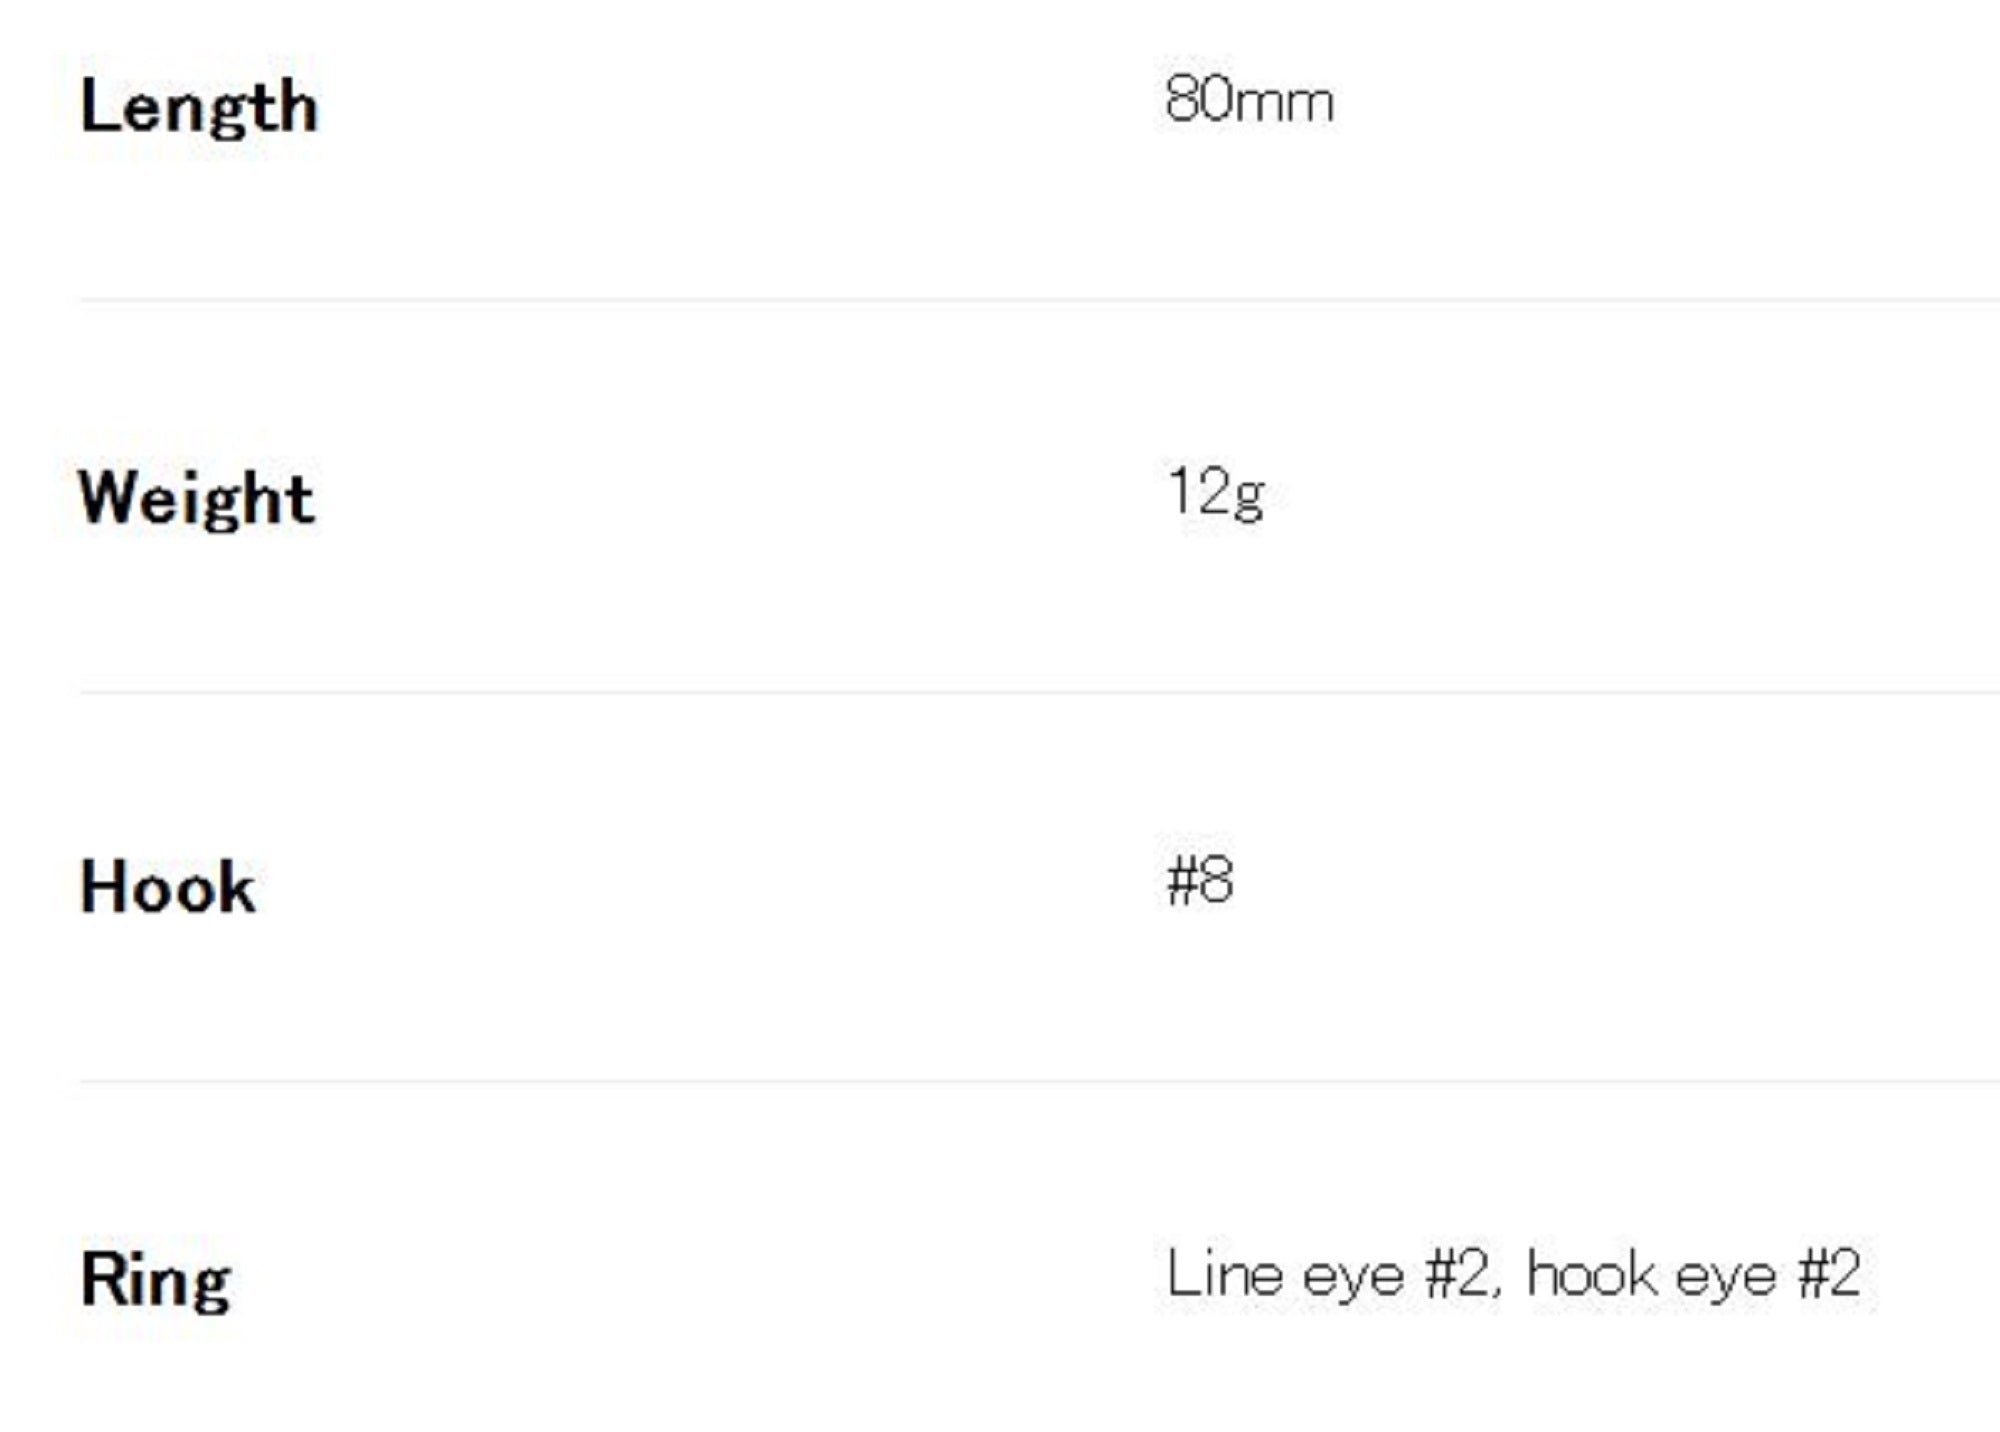This screenshot has width=2000, height=1432.
Task: Click the word "hook" in the Ring value
Action: [x=1592, y=1275]
